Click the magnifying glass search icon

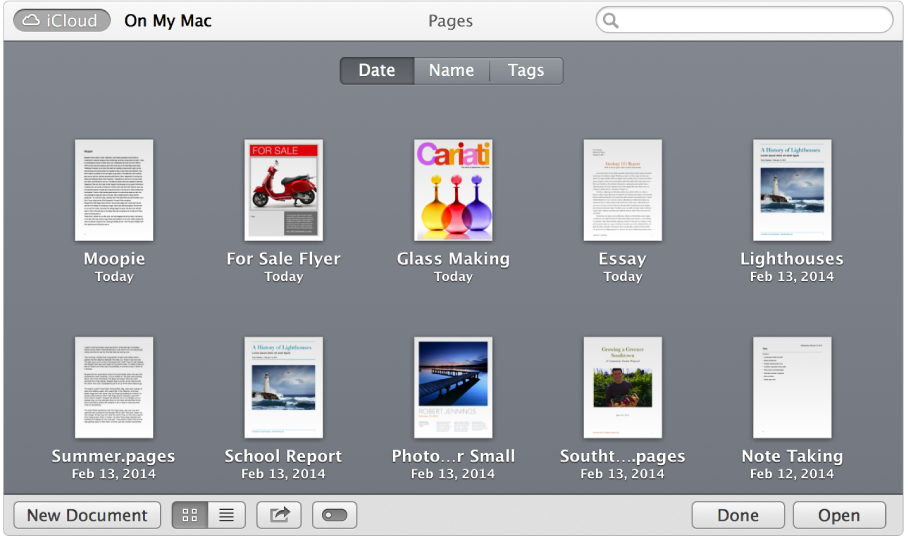pyautogui.click(x=611, y=21)
